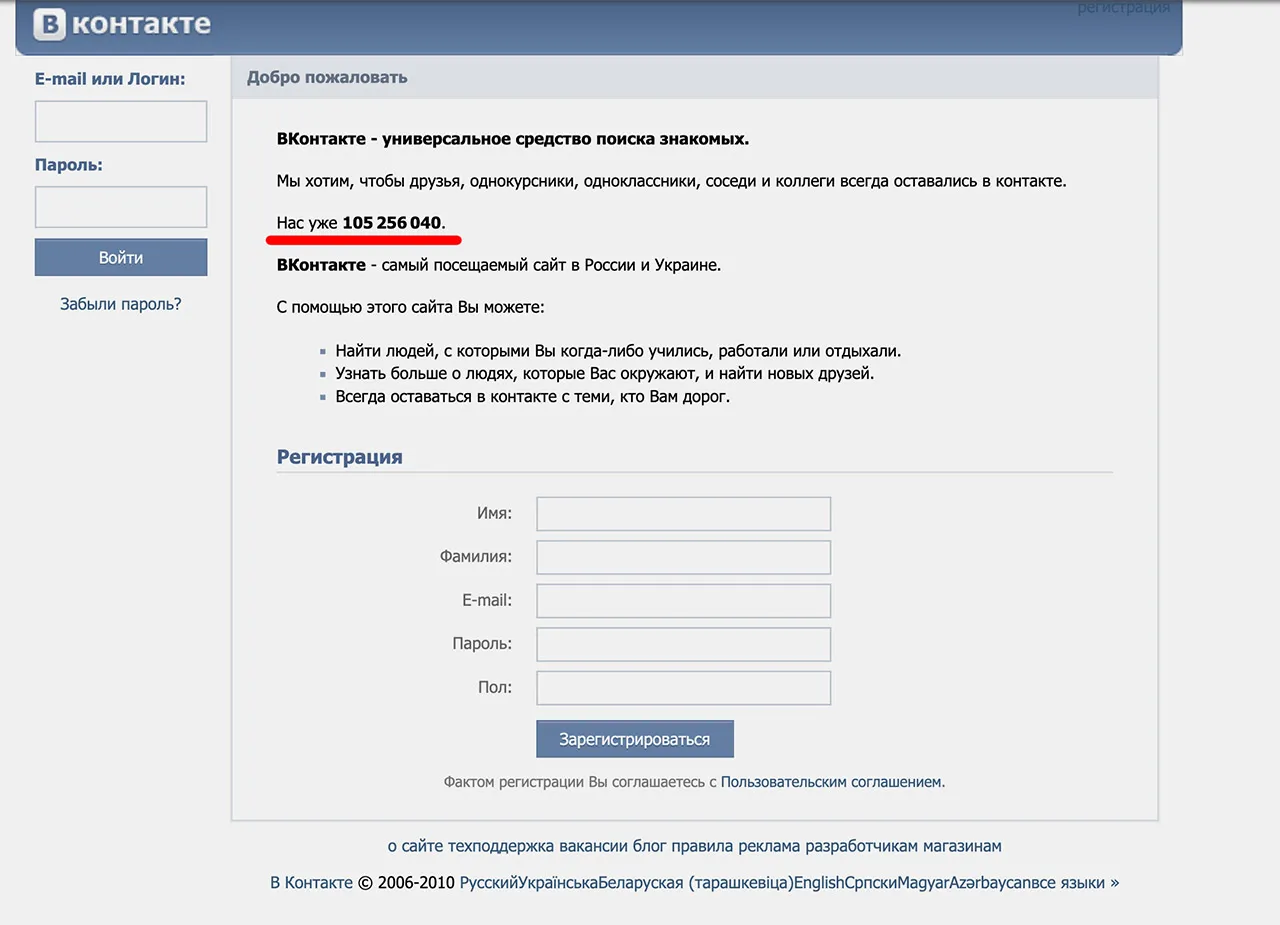Click the Добро пожаловать panel title

[327, 77]
